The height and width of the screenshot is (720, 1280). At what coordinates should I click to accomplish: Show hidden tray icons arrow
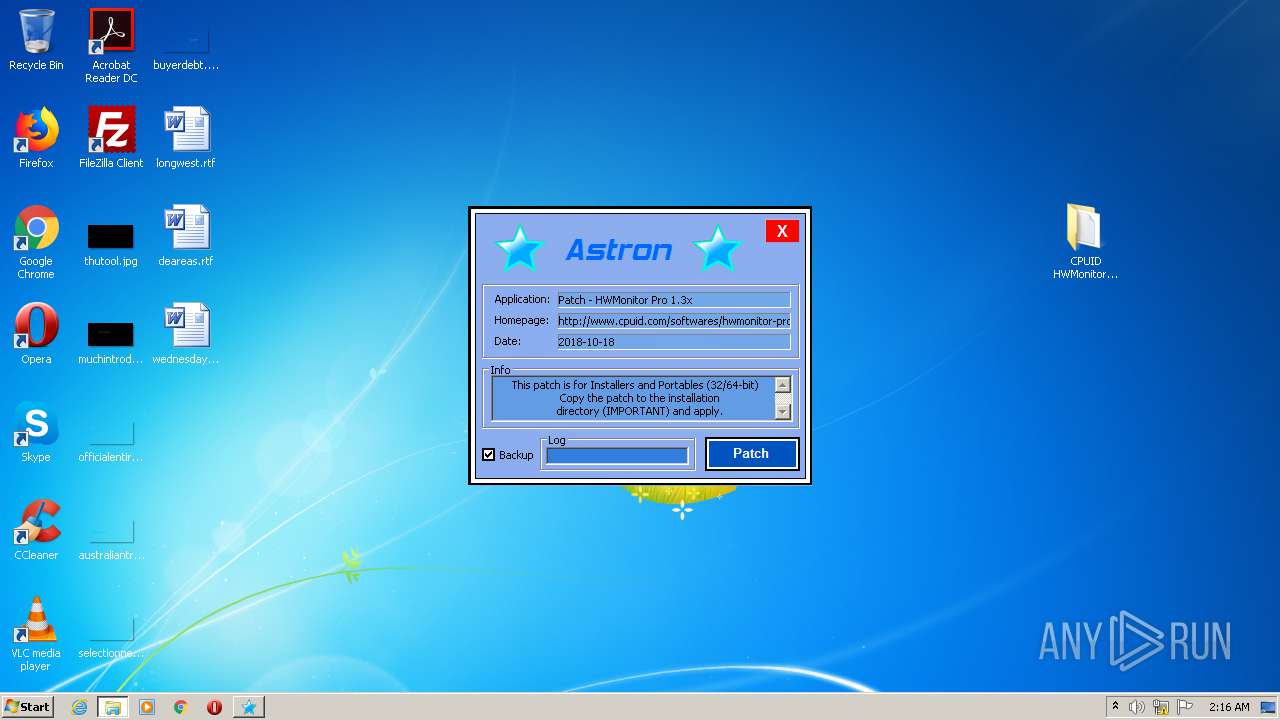(x=1115, y=707)
